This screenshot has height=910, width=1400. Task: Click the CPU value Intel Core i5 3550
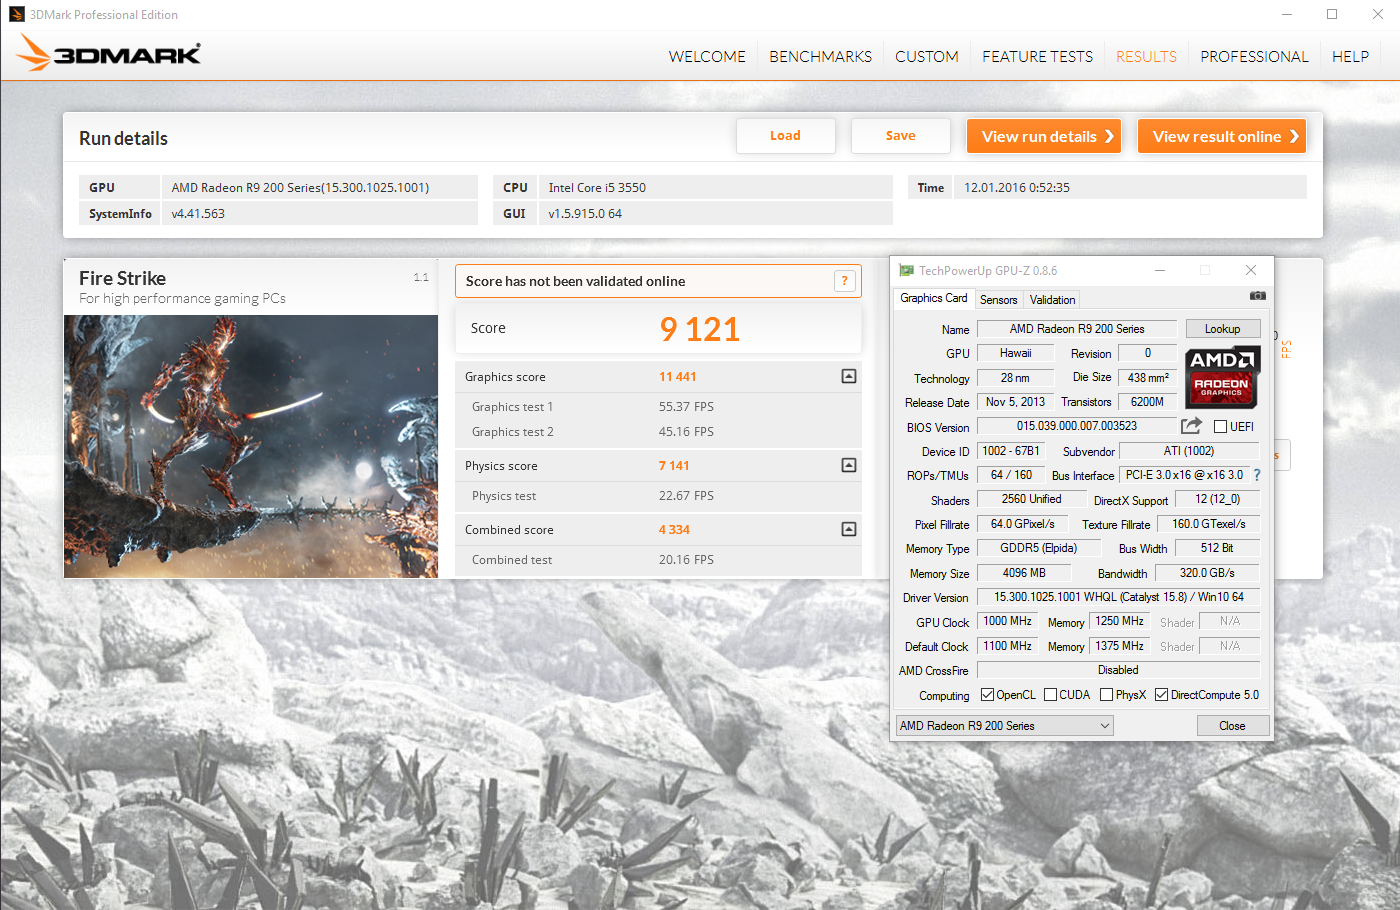[597, 187]
